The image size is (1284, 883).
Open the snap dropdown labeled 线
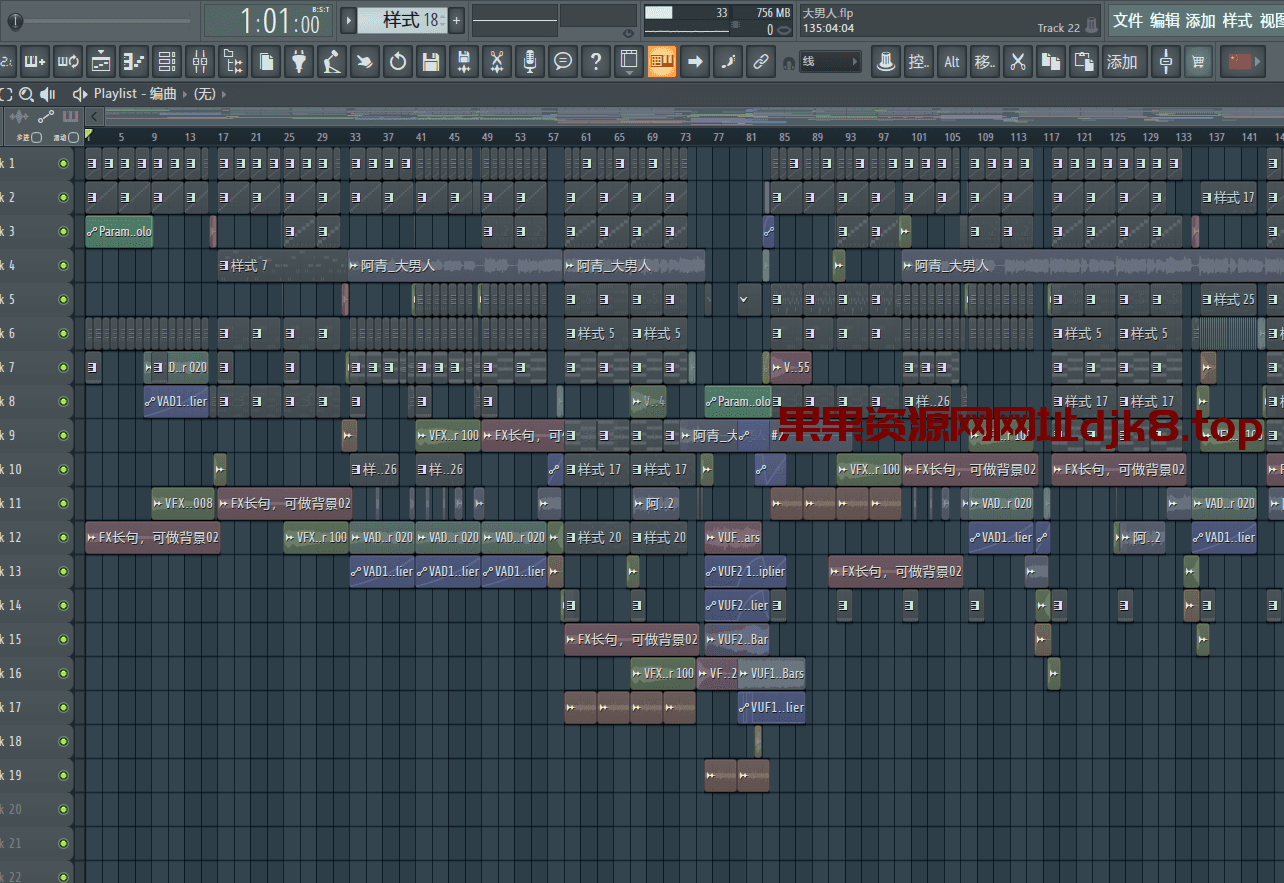tap(830, 62)
